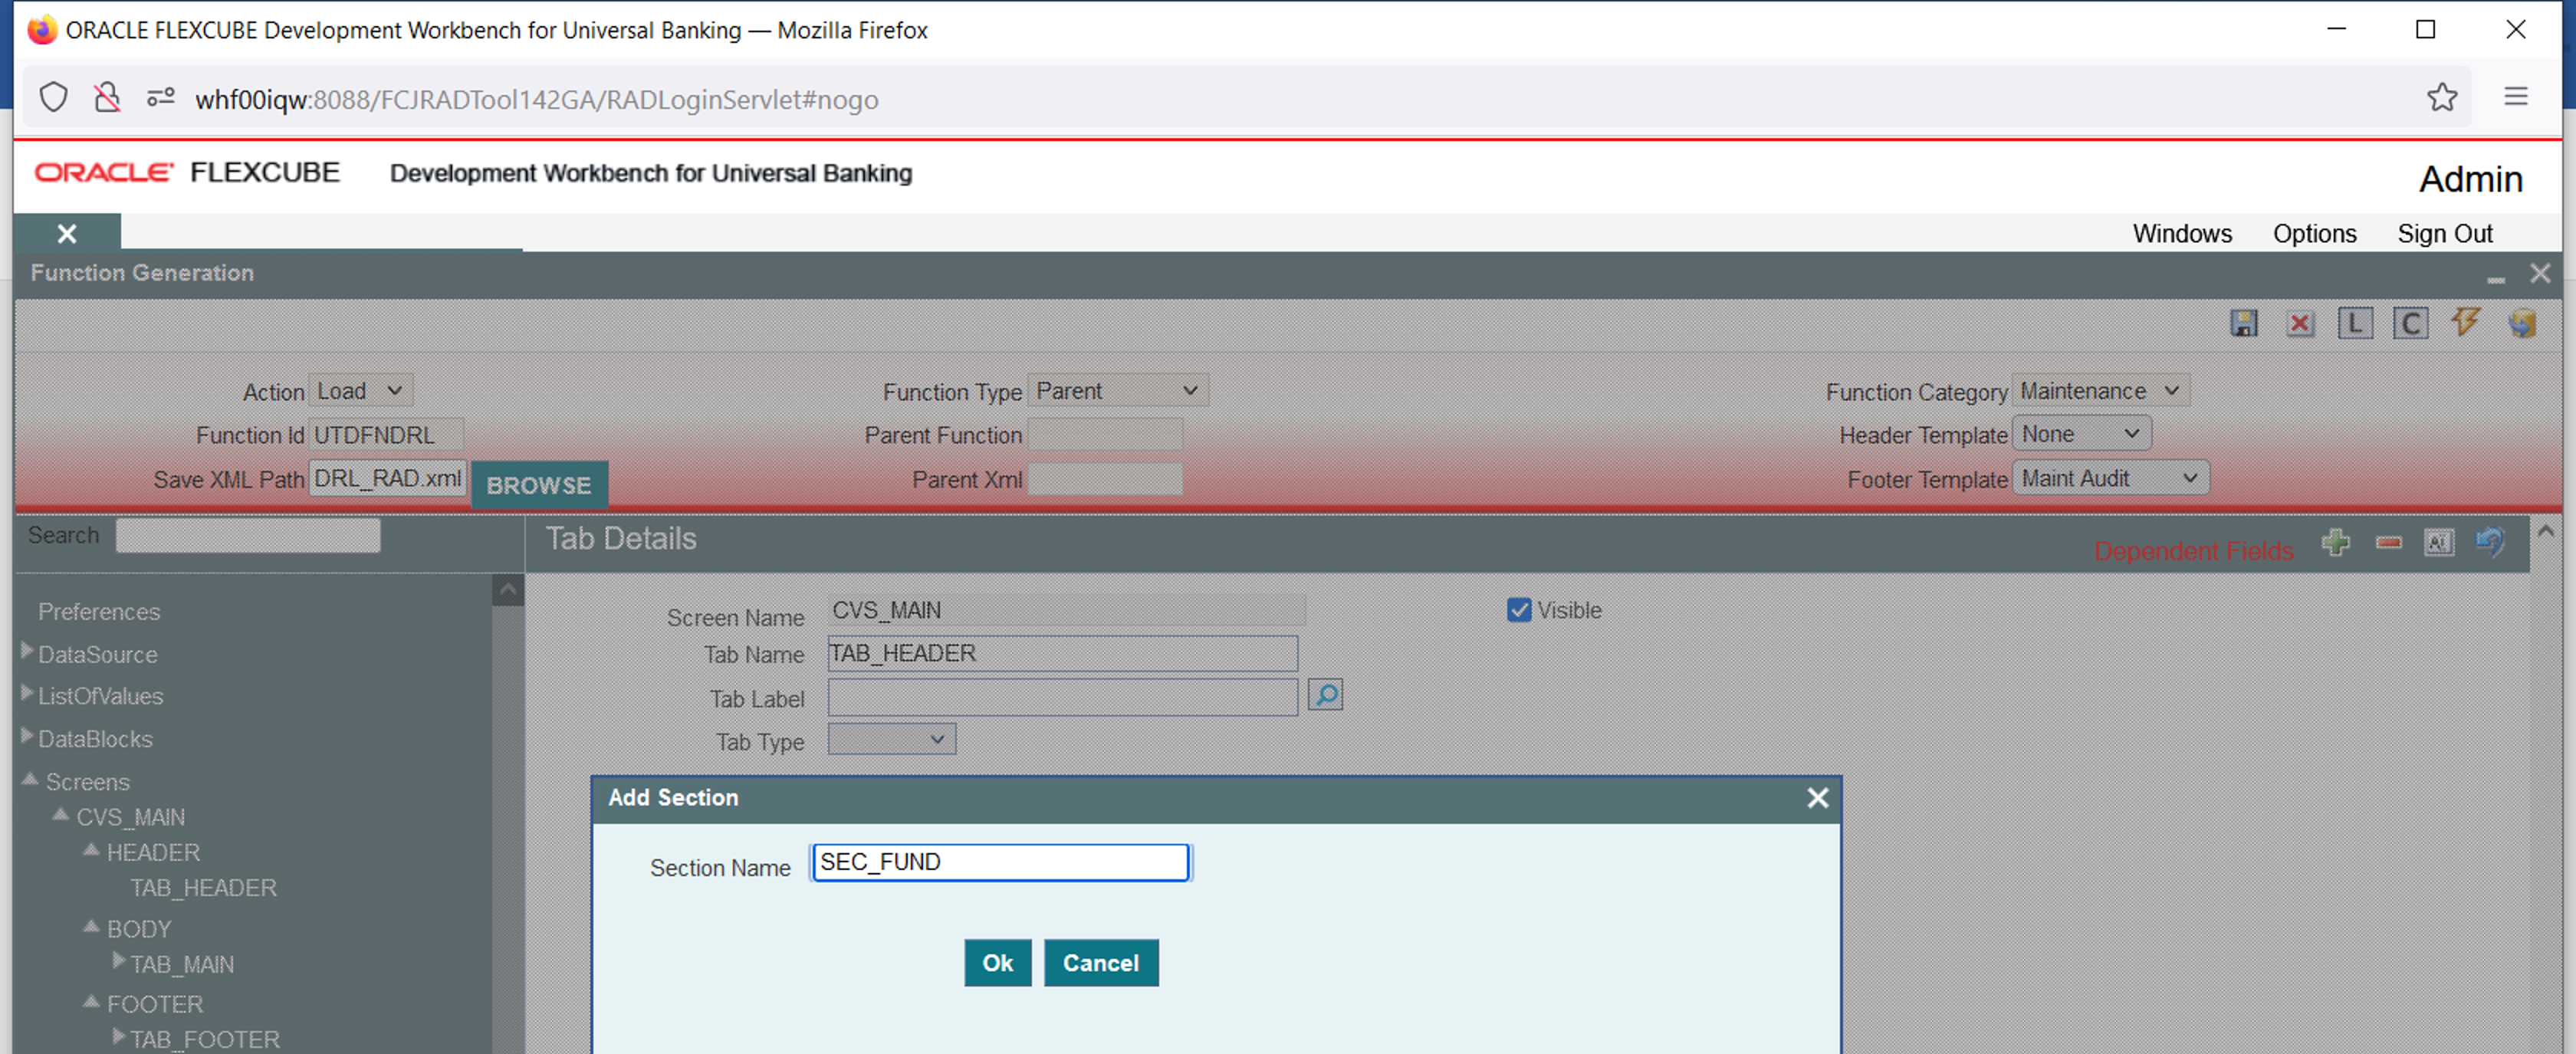The height and width of the screenshot is (1054, 2576).
Task: Open the Options menu
Action: pyautogui.click(x=2313, y=234)
